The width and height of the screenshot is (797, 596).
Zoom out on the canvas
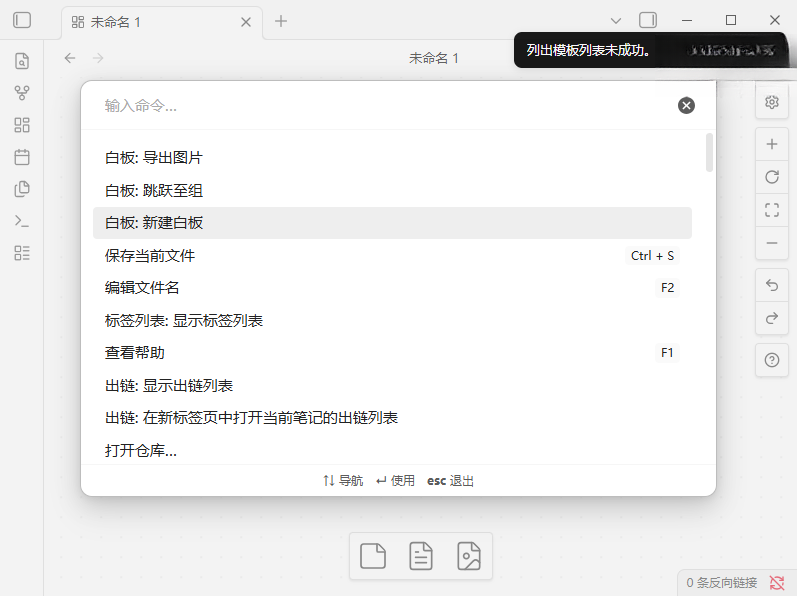tap(772, 243)
